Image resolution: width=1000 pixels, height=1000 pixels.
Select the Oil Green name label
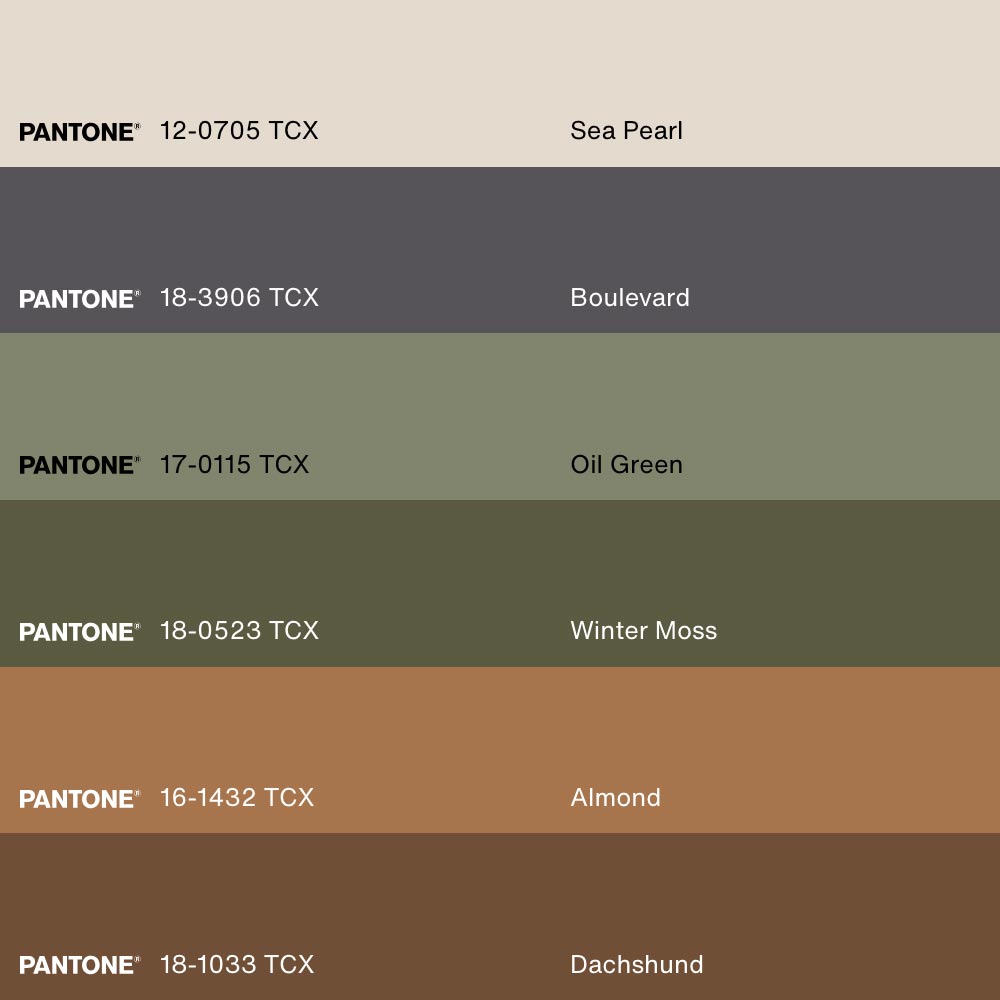click(x=626, y=464)
